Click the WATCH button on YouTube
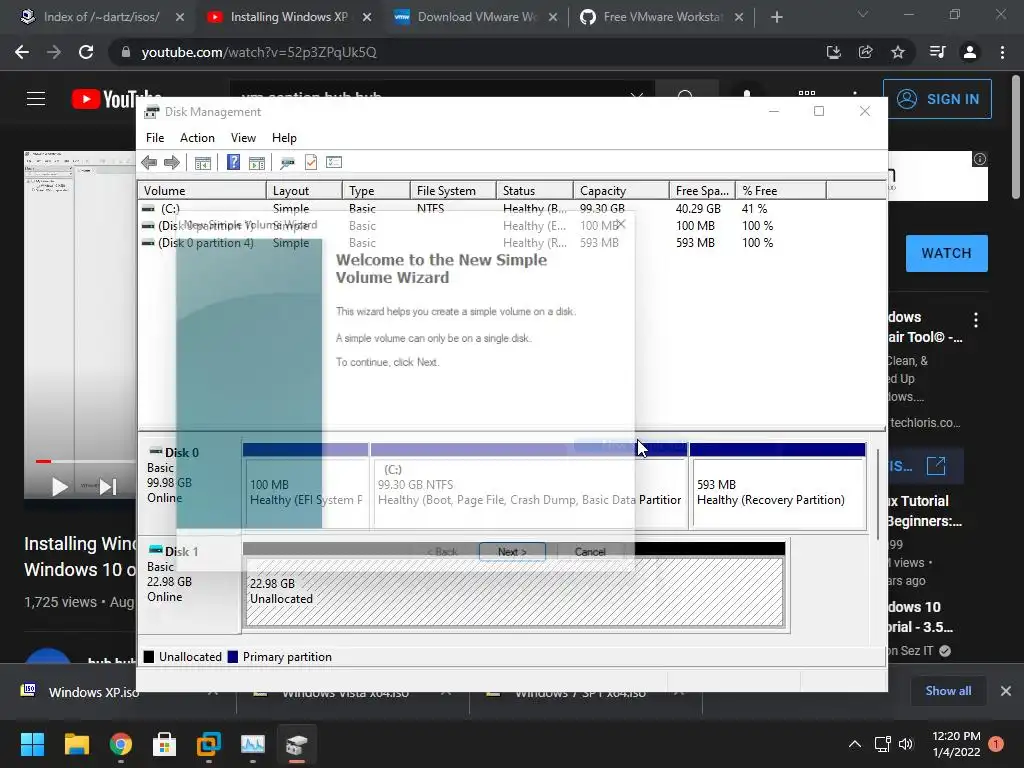The width and height of the screenshot is (1024, 768). point(946,253)
